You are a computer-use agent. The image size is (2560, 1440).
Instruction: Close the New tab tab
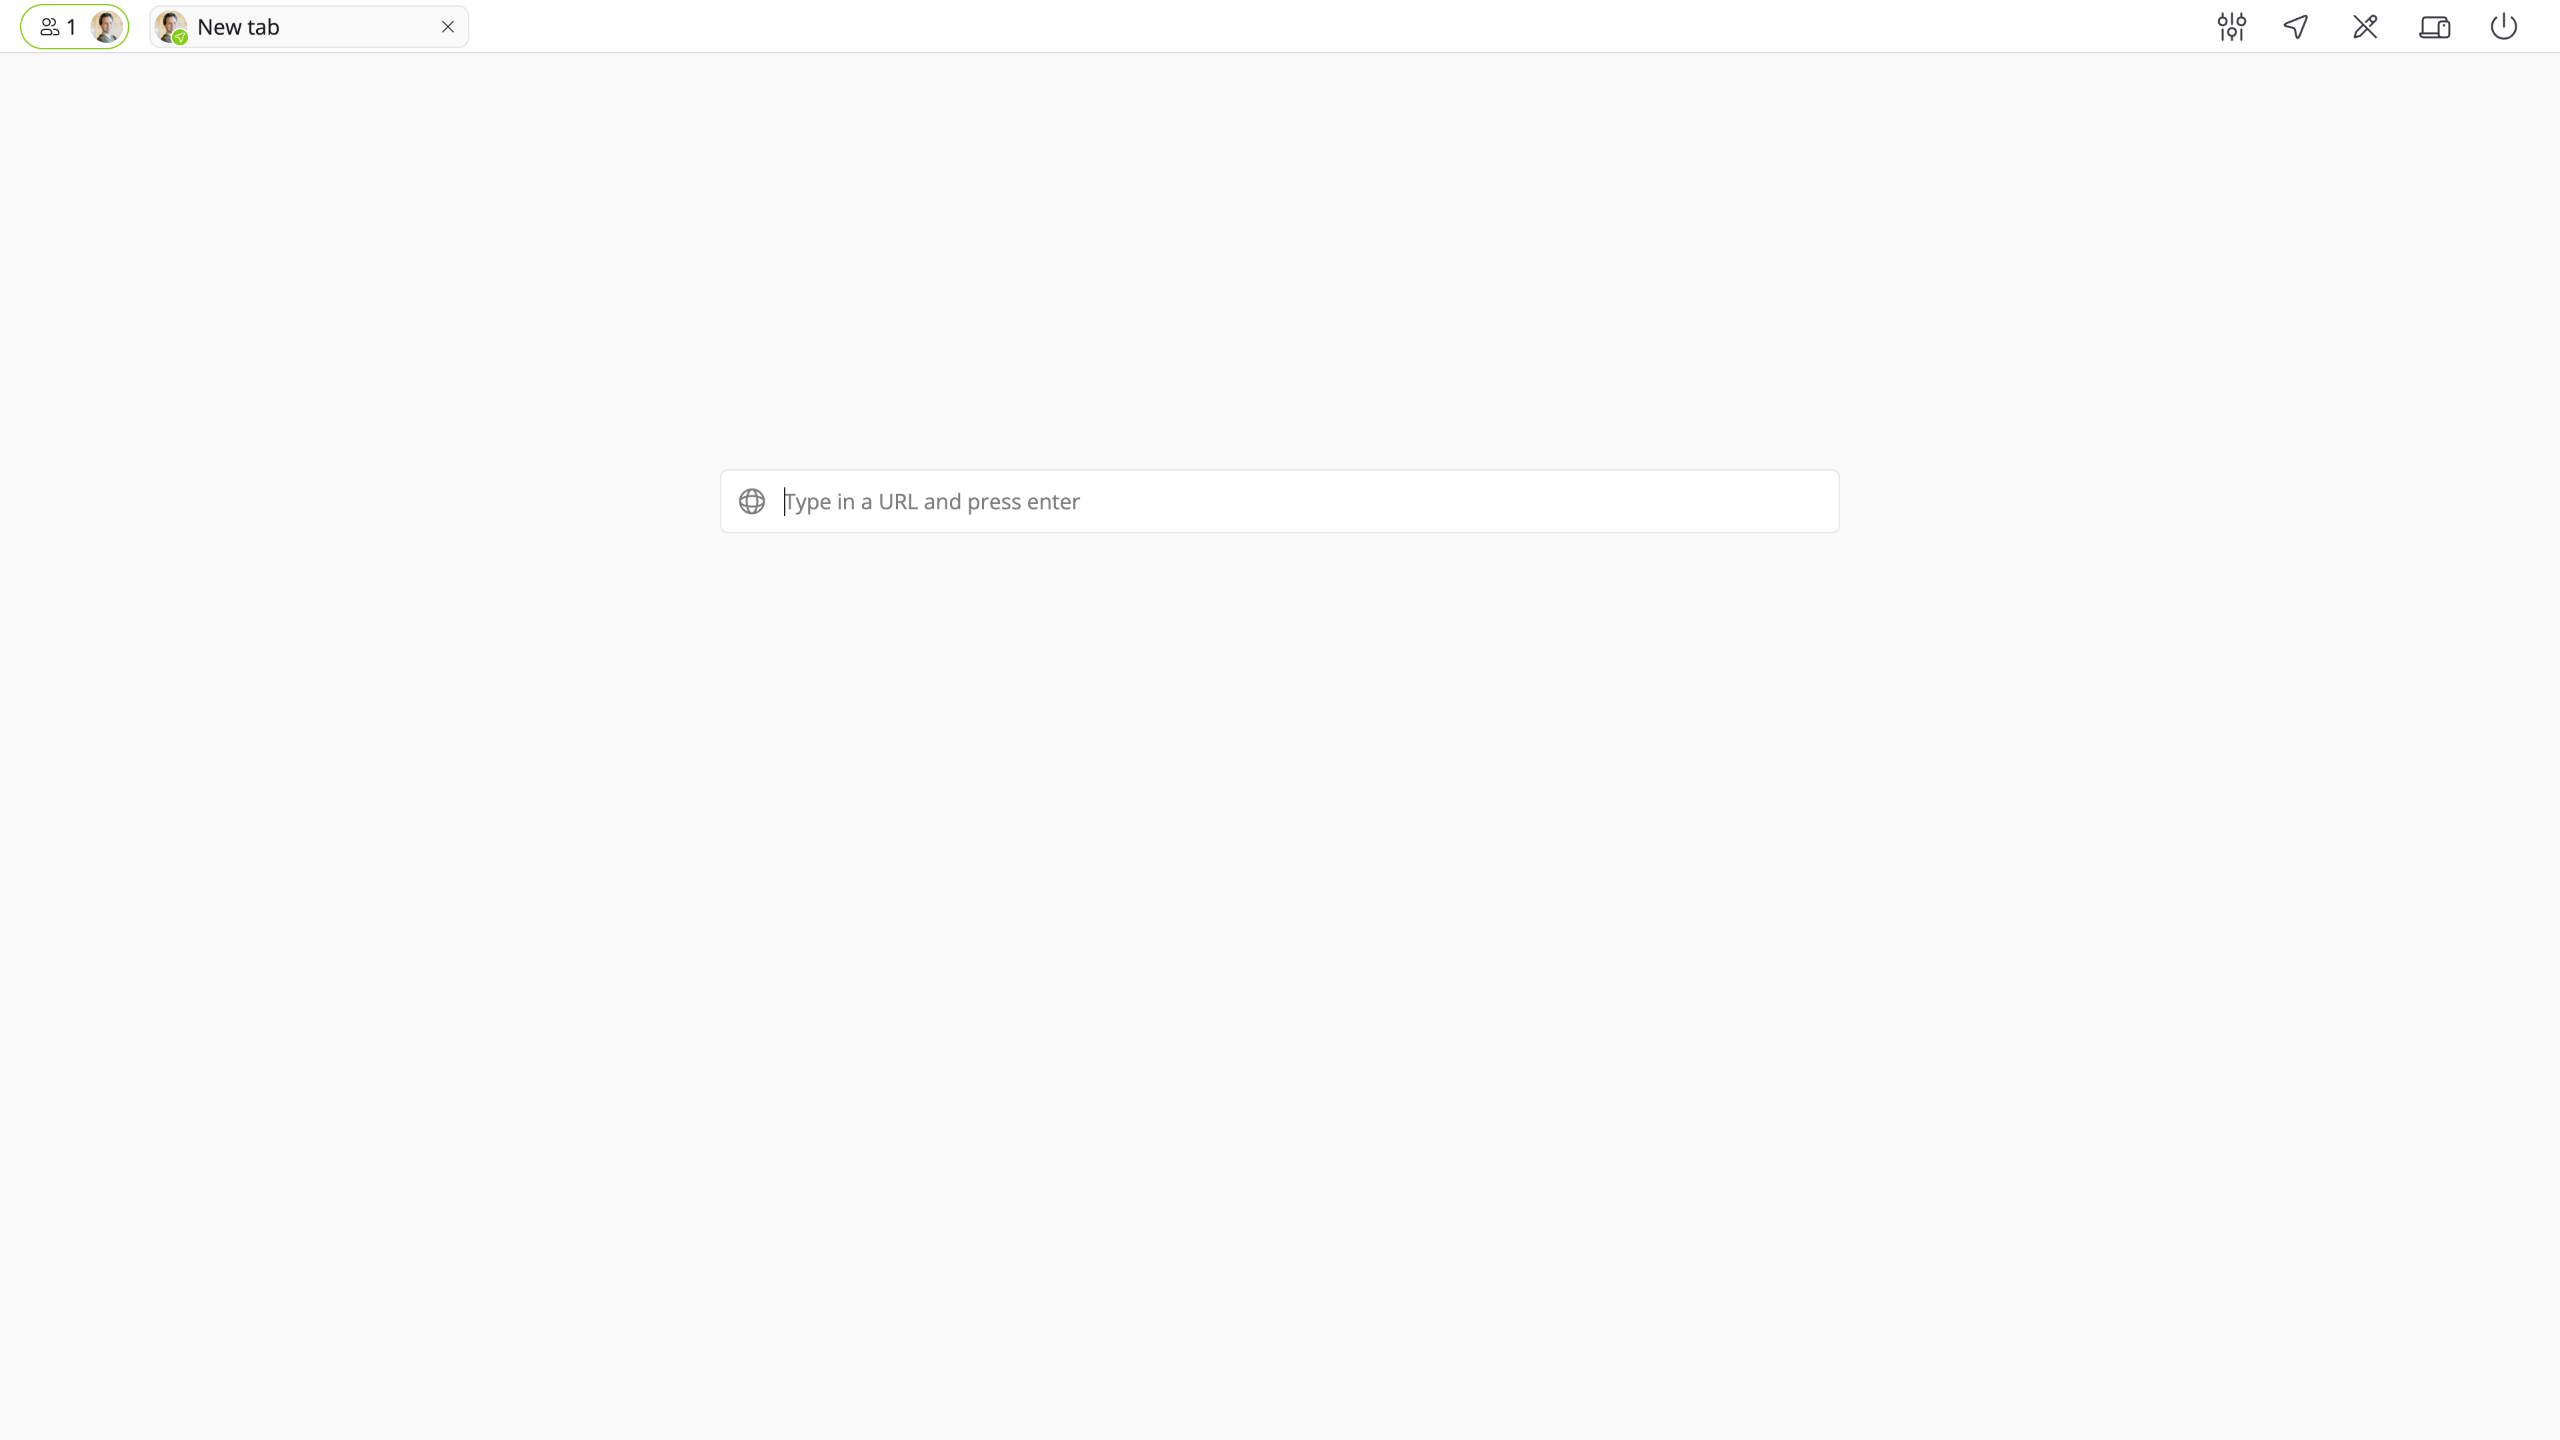pyautogui.click(x=448, y=27)
